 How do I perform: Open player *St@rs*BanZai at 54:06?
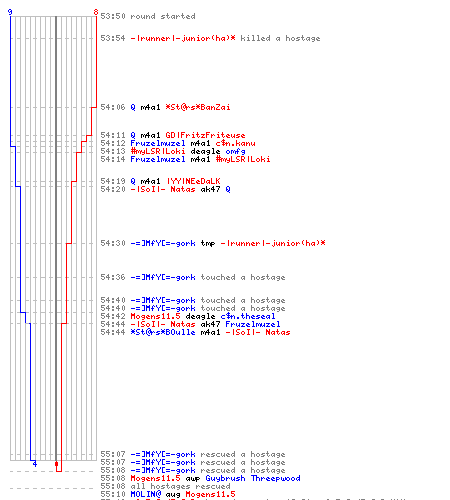[198, 107]
